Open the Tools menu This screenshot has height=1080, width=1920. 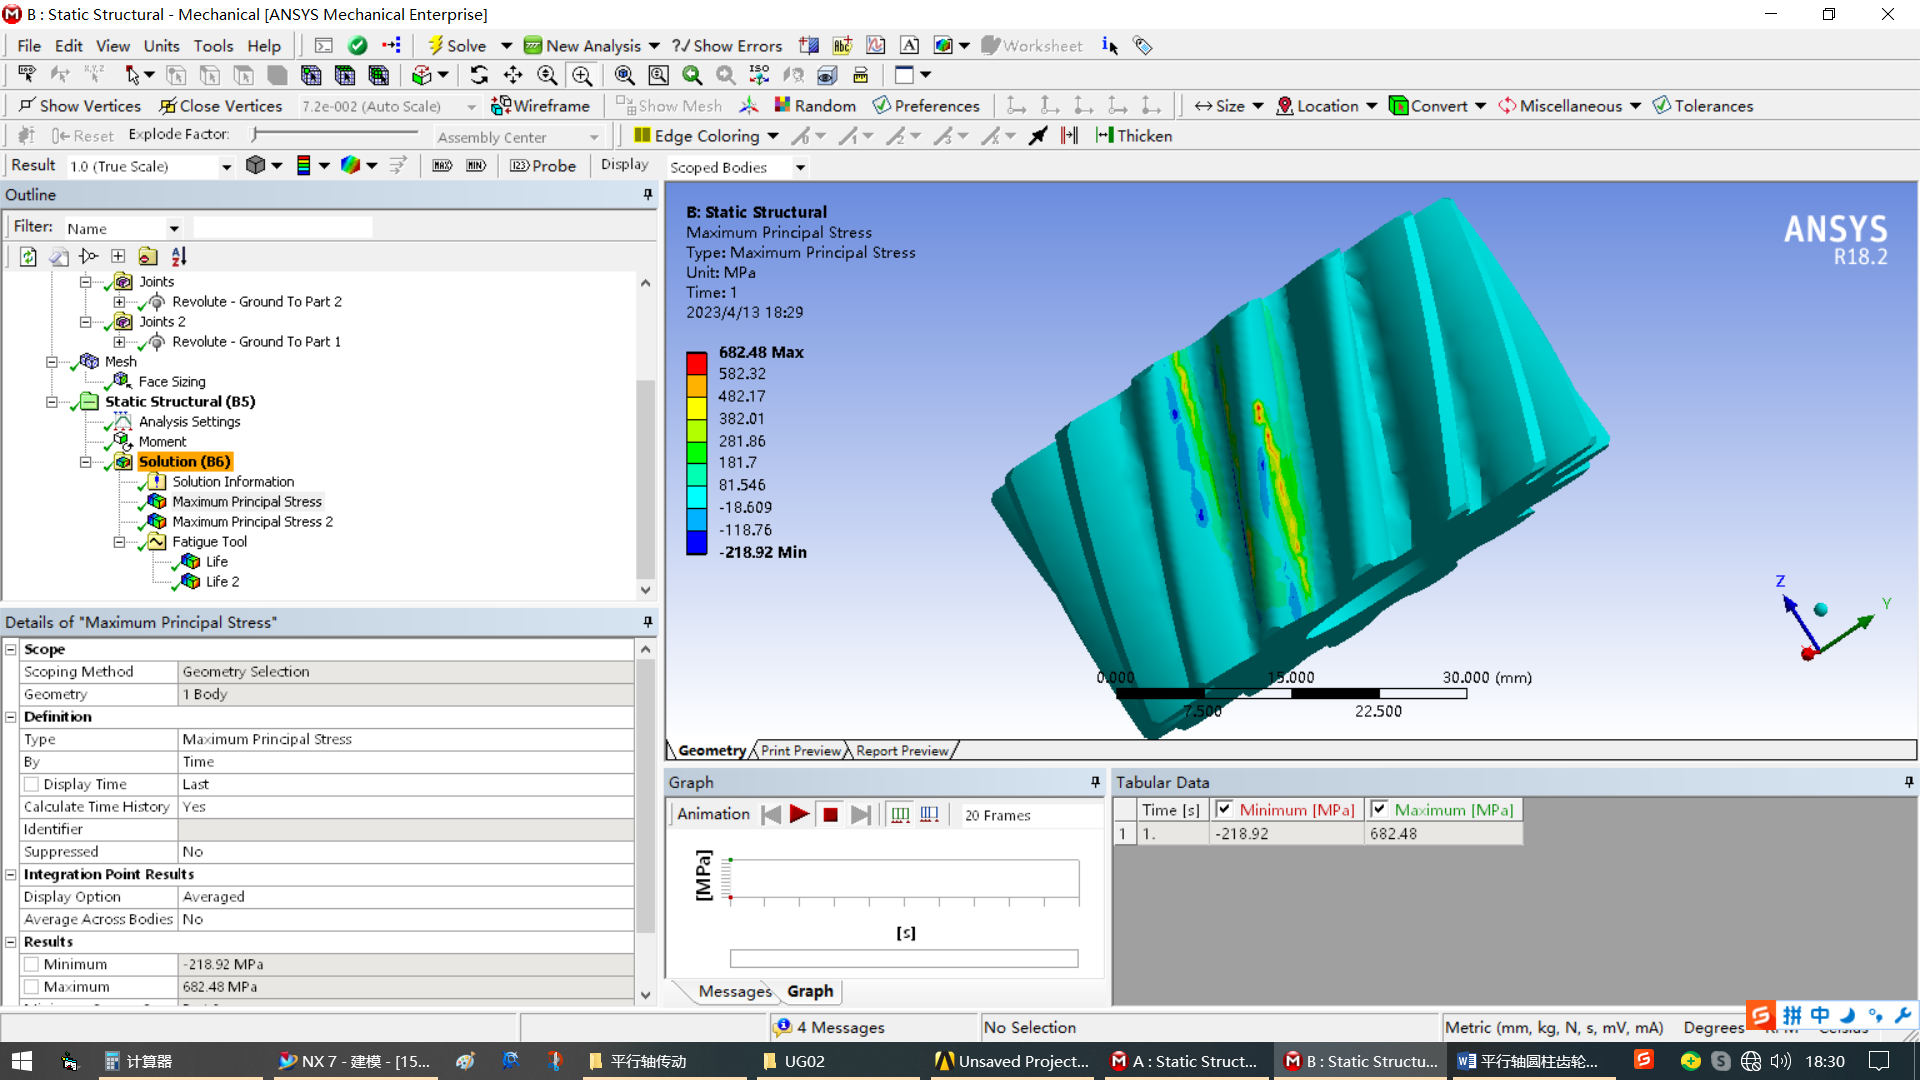(x=213, y=46)
